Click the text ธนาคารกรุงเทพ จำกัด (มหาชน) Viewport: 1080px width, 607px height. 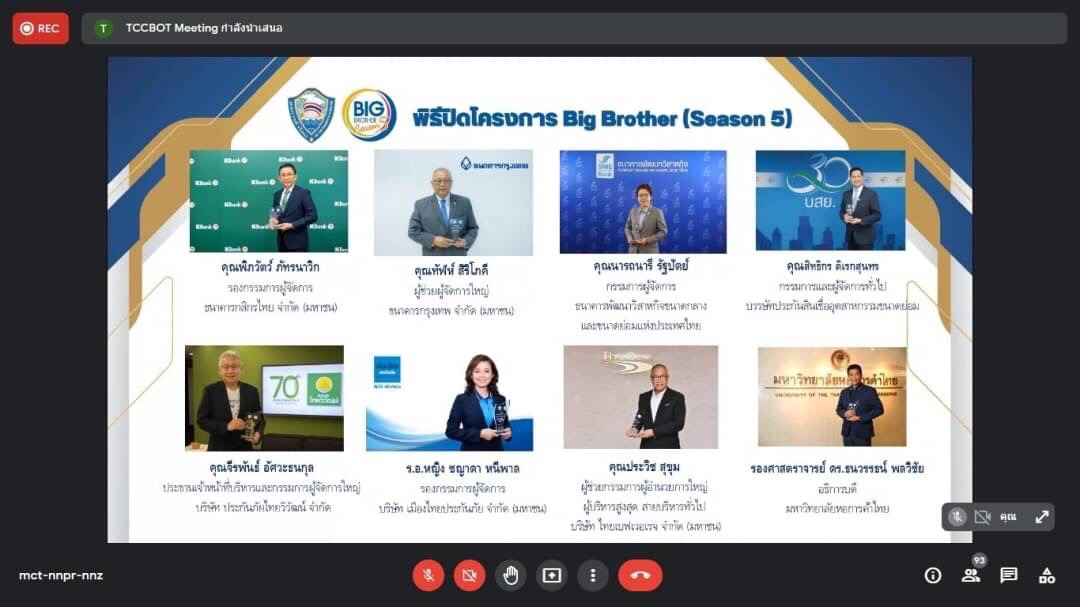451,311
